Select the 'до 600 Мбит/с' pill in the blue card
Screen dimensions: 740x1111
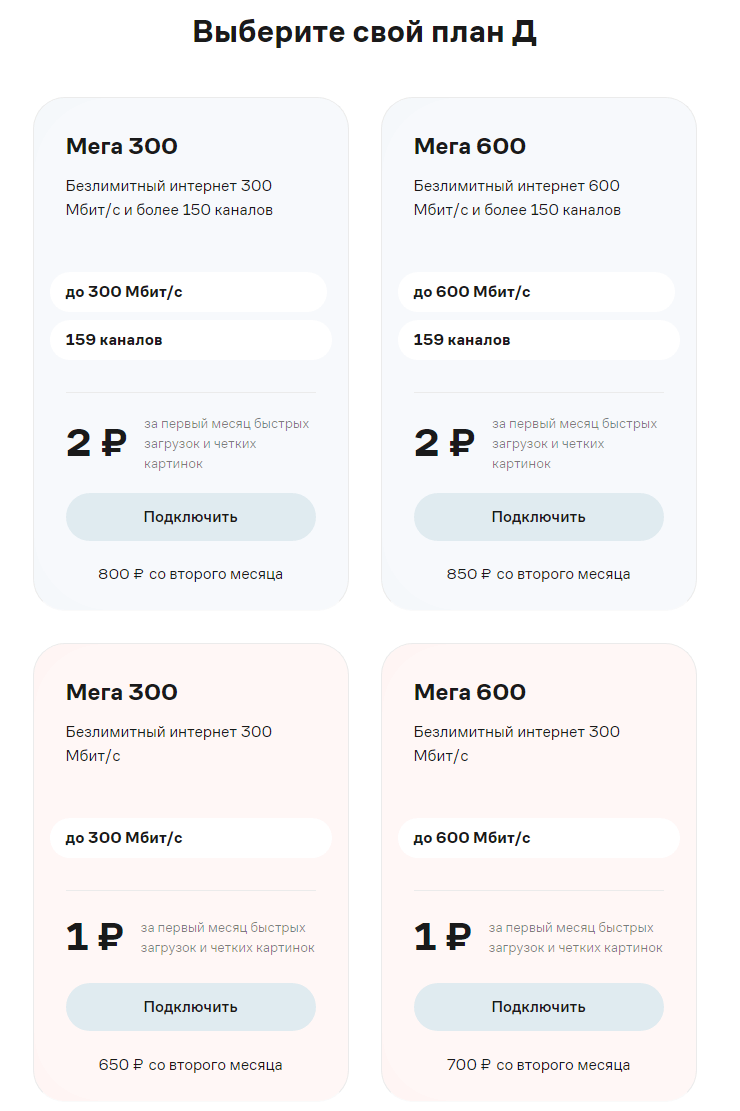click(x=536, y=292)
